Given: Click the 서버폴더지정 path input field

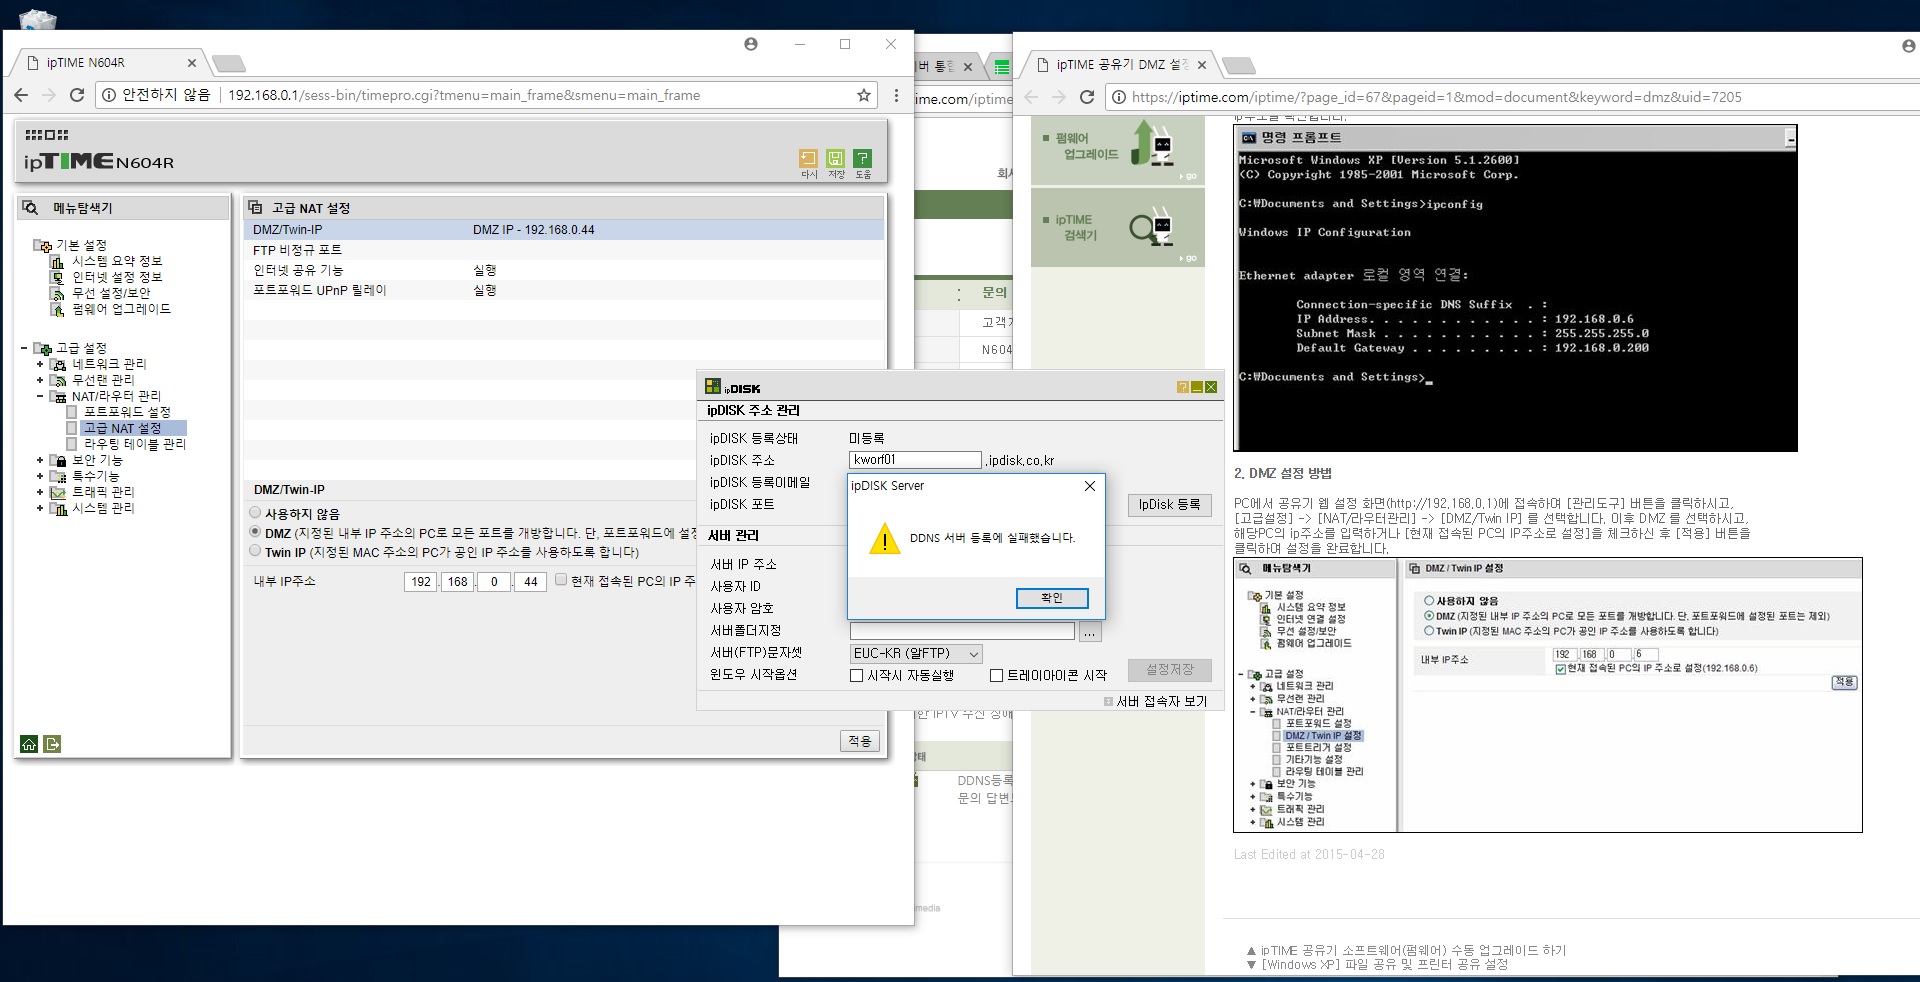Looking at the screenshot, I should (x=962, y=632).
